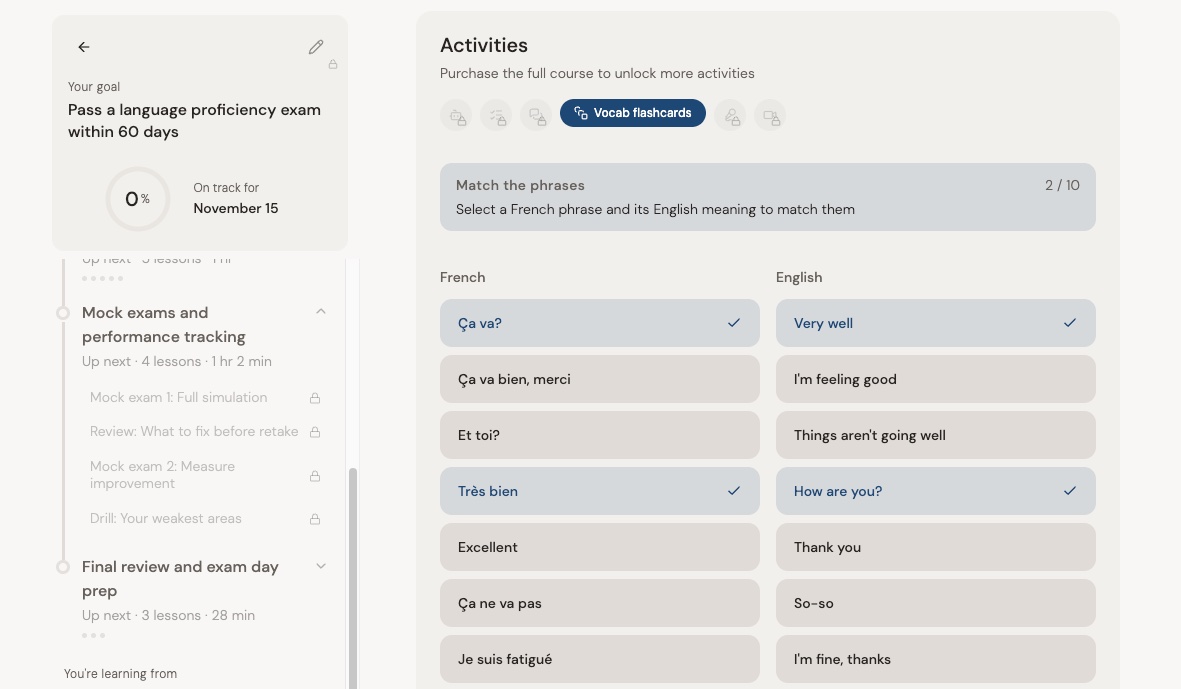Open the Vocab flashcards activity tab
This screenshot has width=1181, height=689.
[x=633, y=113]
